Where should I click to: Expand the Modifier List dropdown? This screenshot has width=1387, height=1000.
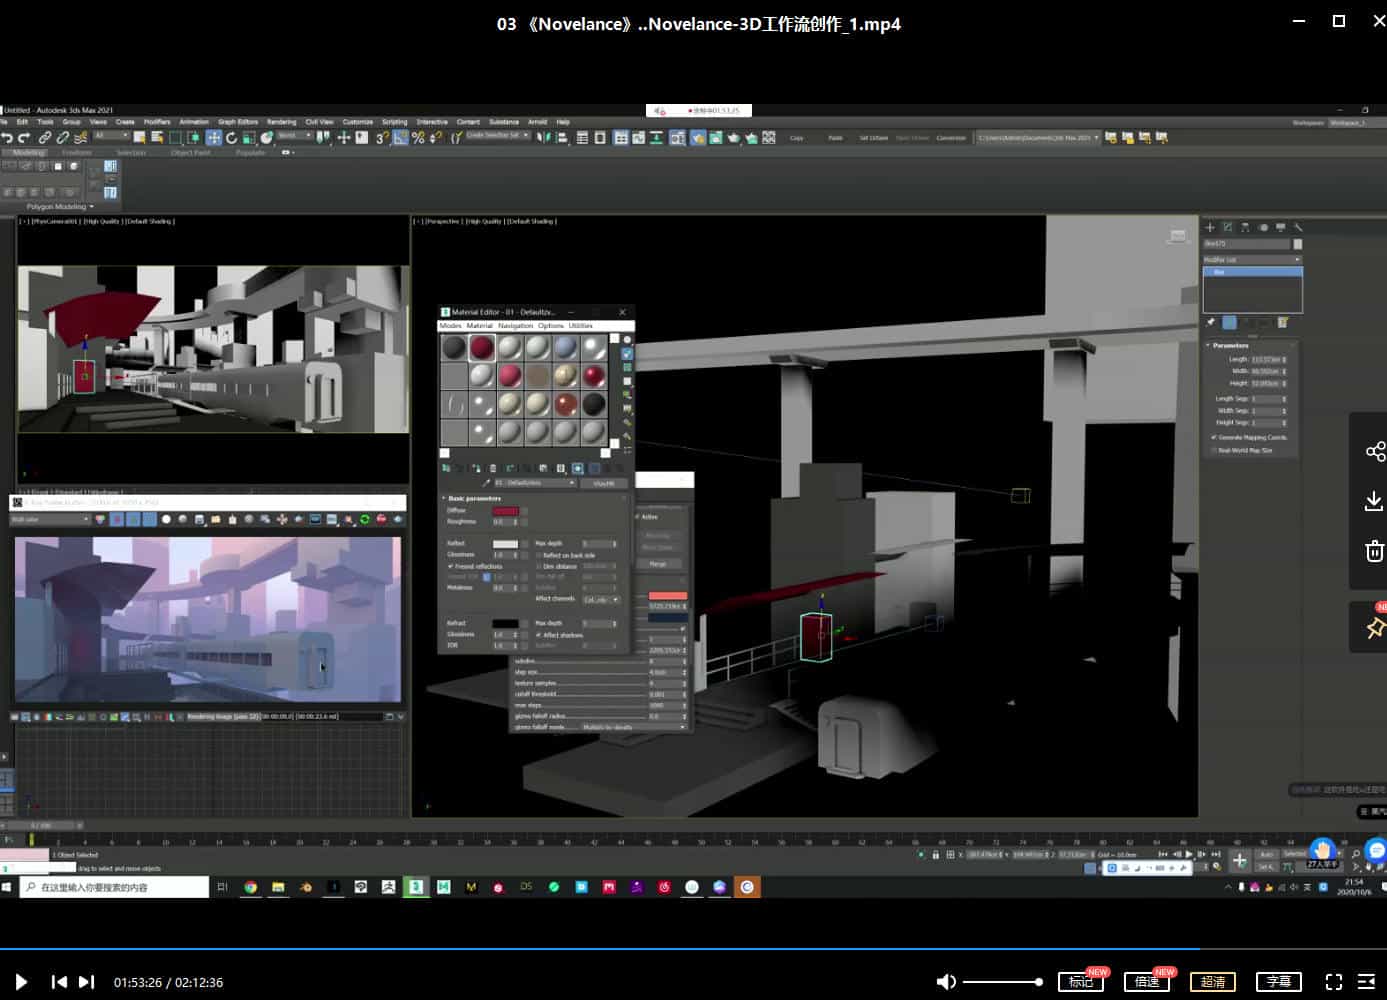pos(1252,260)
